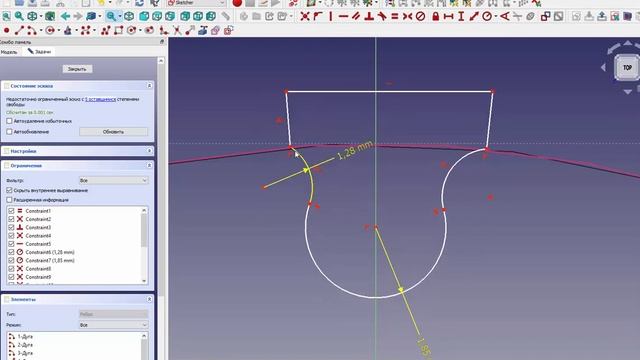Viewport: 640px width, 360px height.
Task: Switch to the Model tab
Action: (9, 52)
